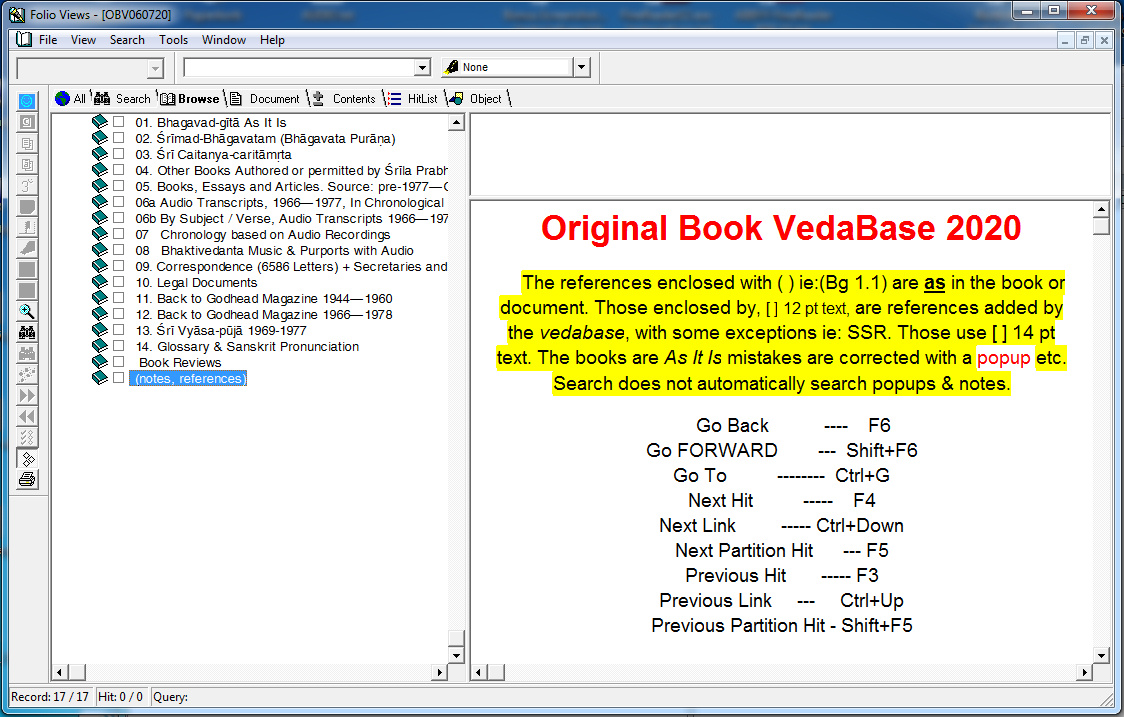Open the Search menu in menu bar
Viewport: 1124px width, 717px height.
click(x=127, y=39)
